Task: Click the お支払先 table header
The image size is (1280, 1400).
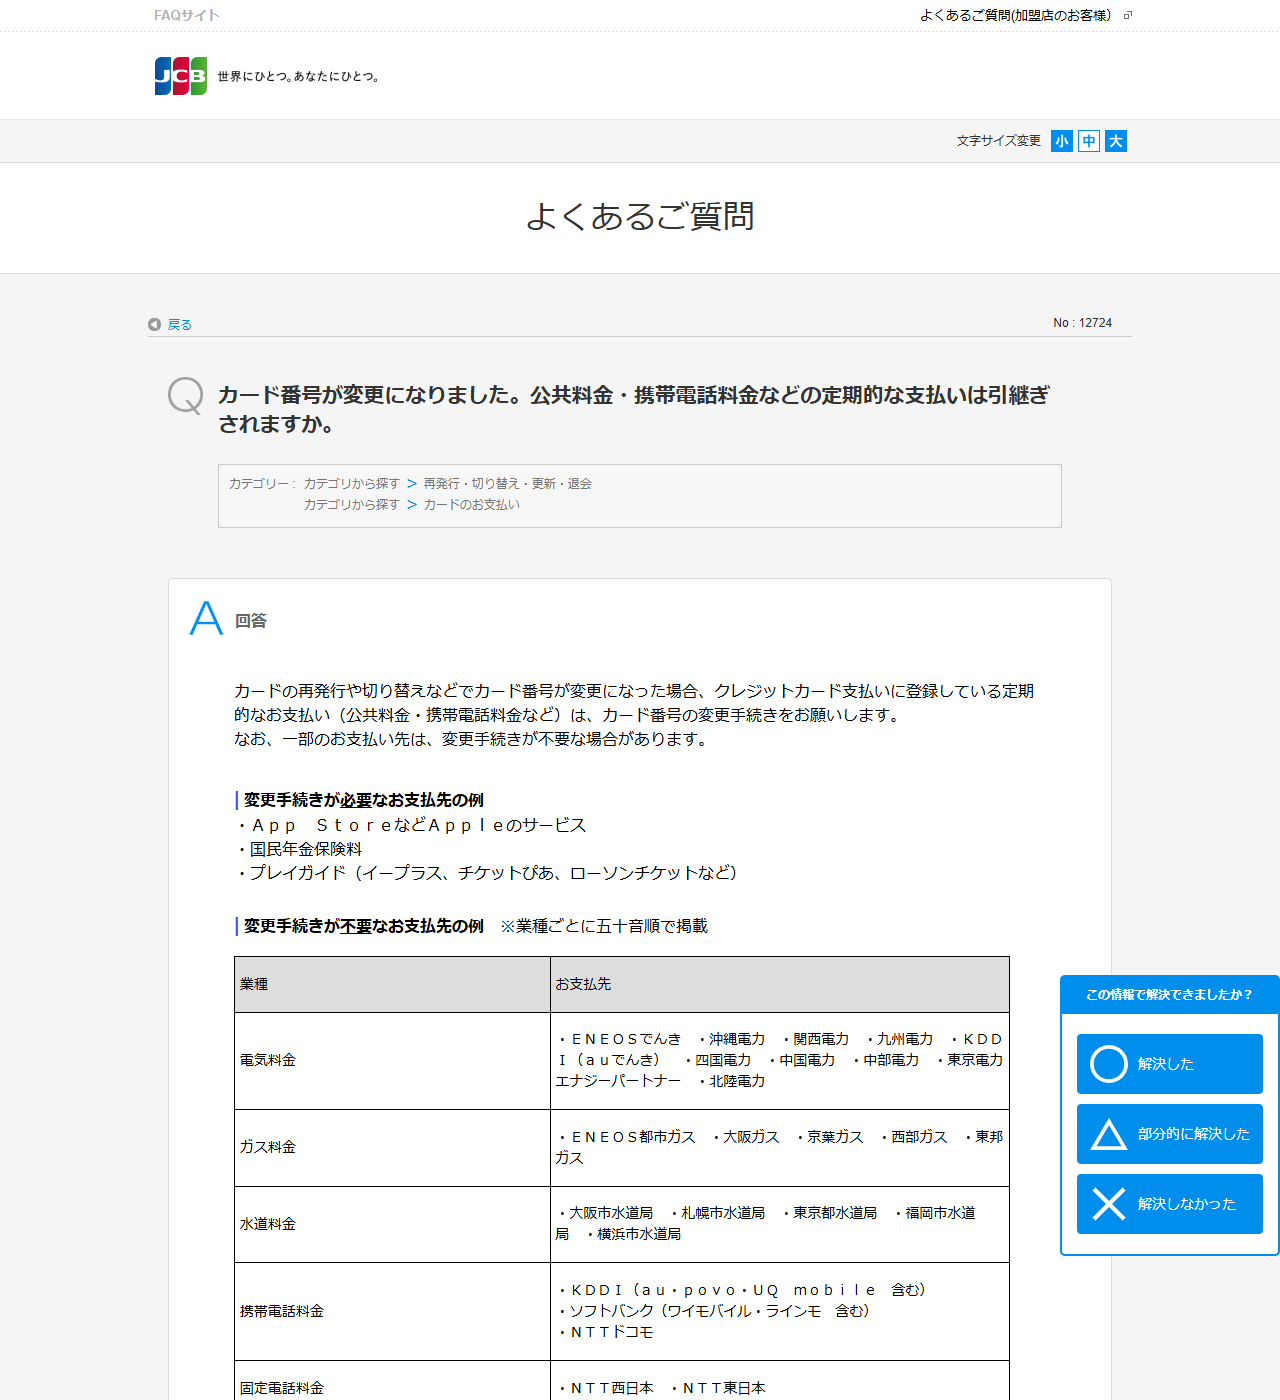Action: (x=780, y=985)
